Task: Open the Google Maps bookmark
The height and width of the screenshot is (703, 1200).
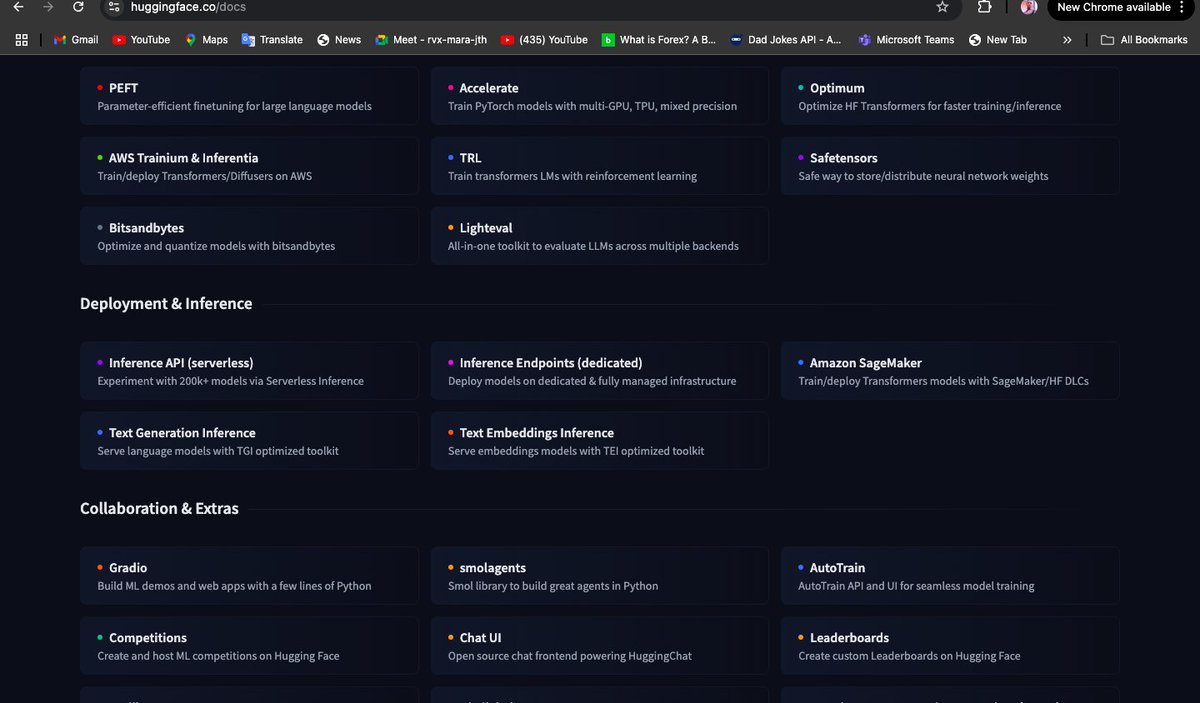Action: click(206, 40)
